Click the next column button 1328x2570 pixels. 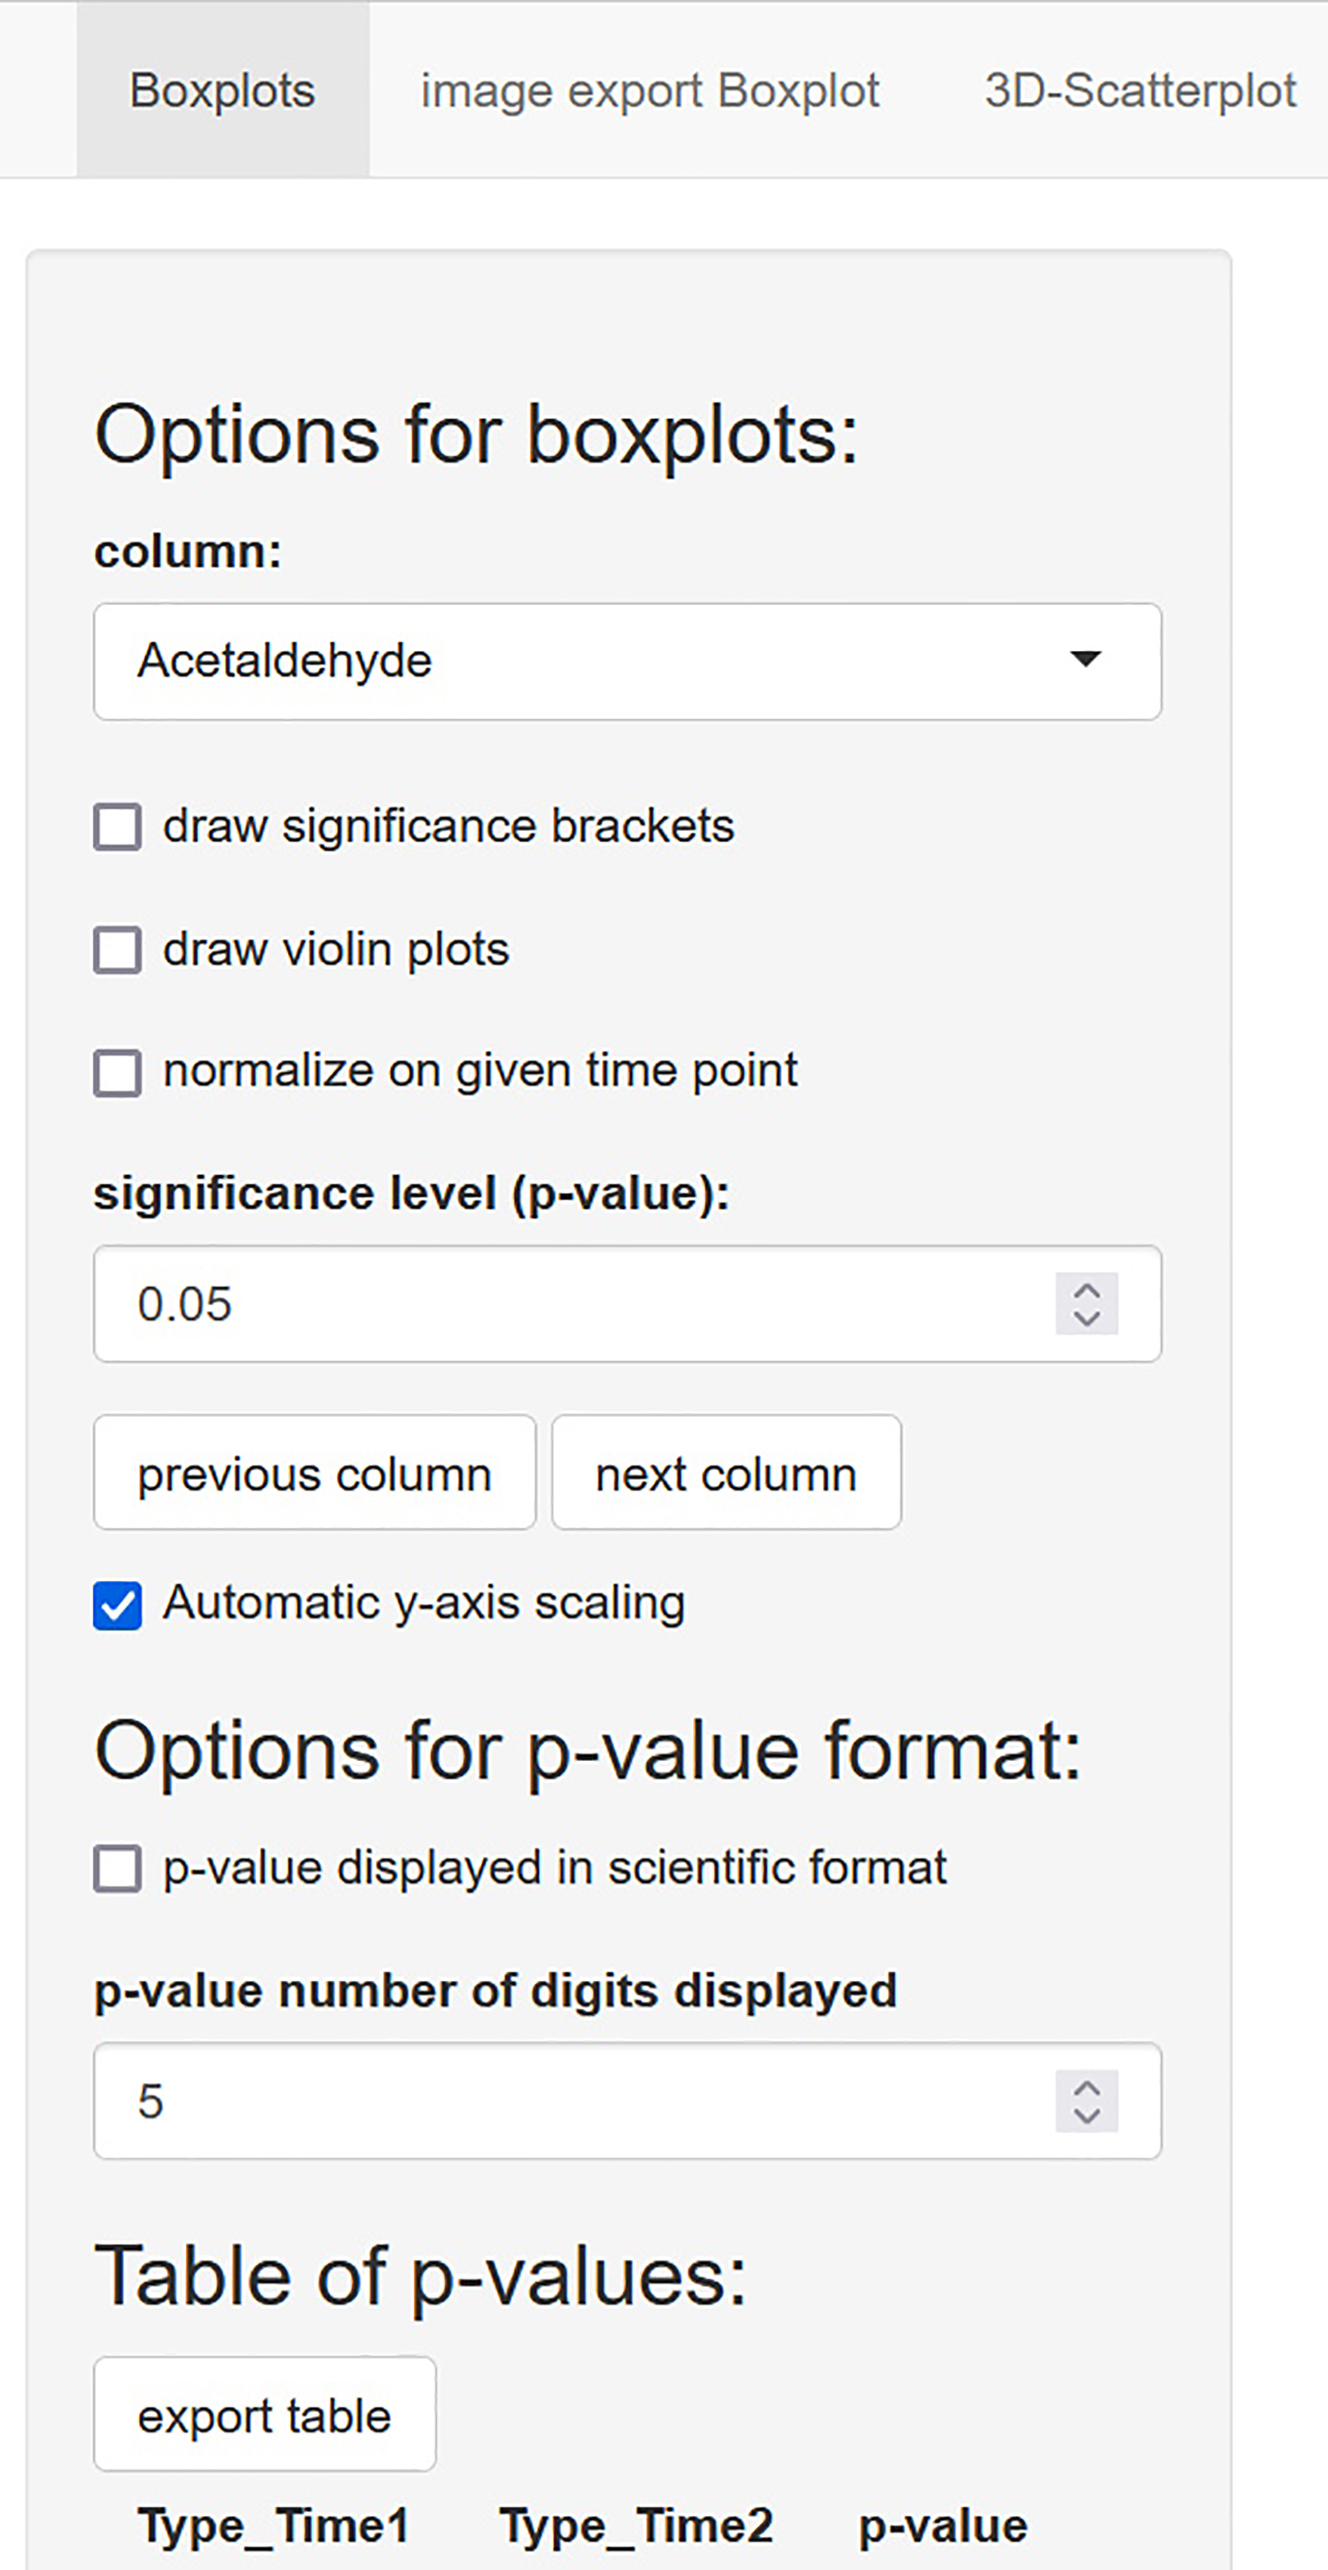tap(726, 1473)
